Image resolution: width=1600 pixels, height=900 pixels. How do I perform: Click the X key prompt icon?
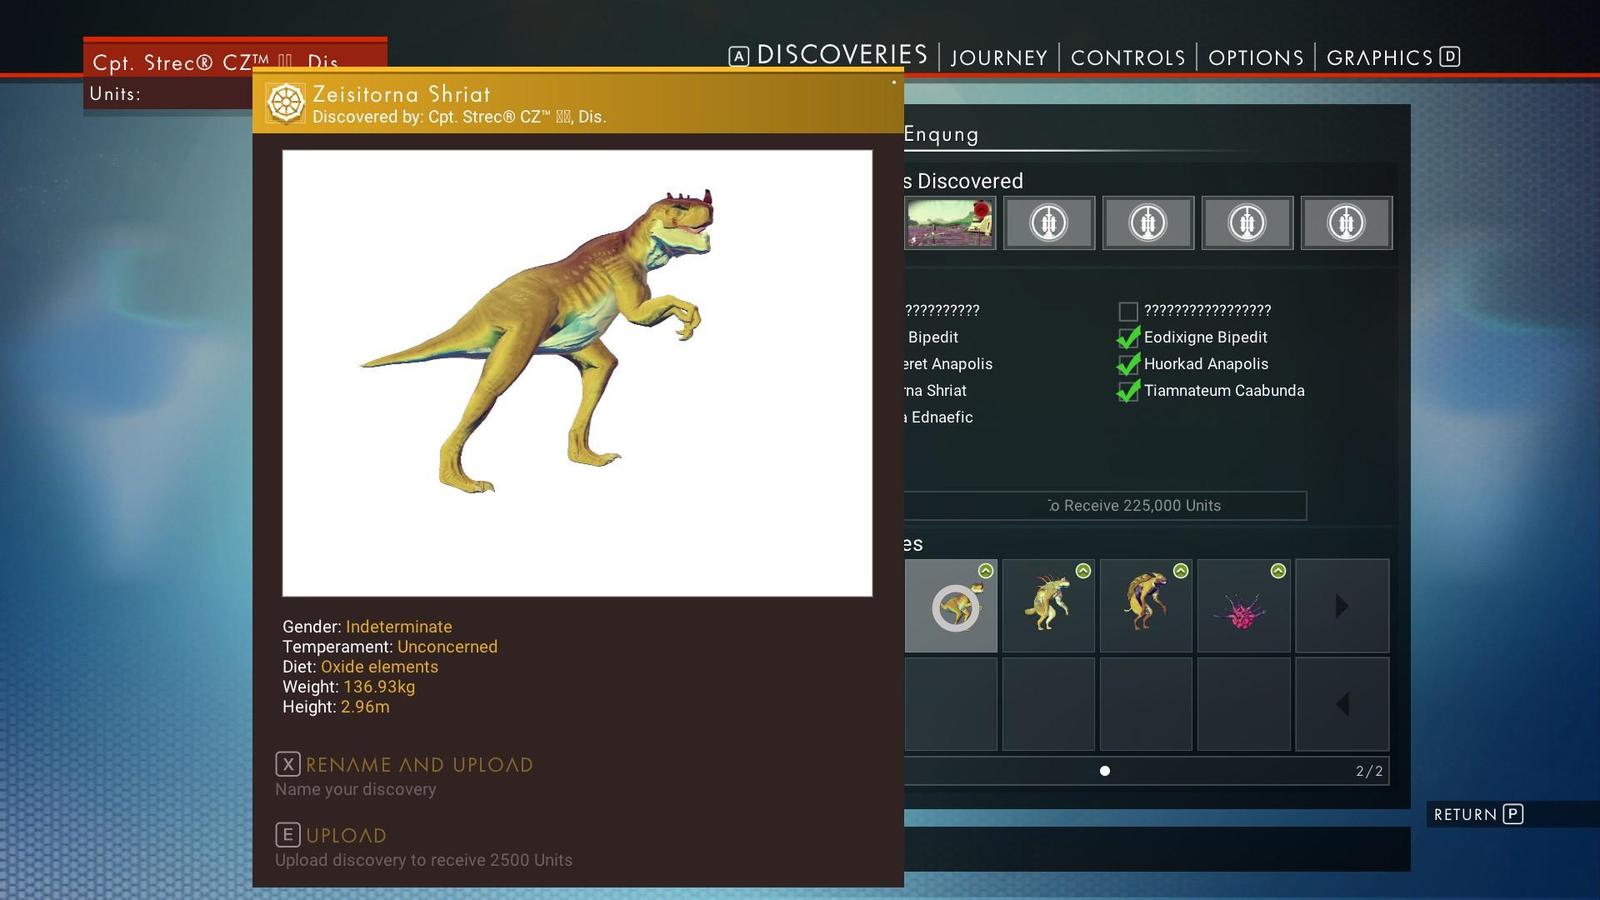(x=288, y=764)
